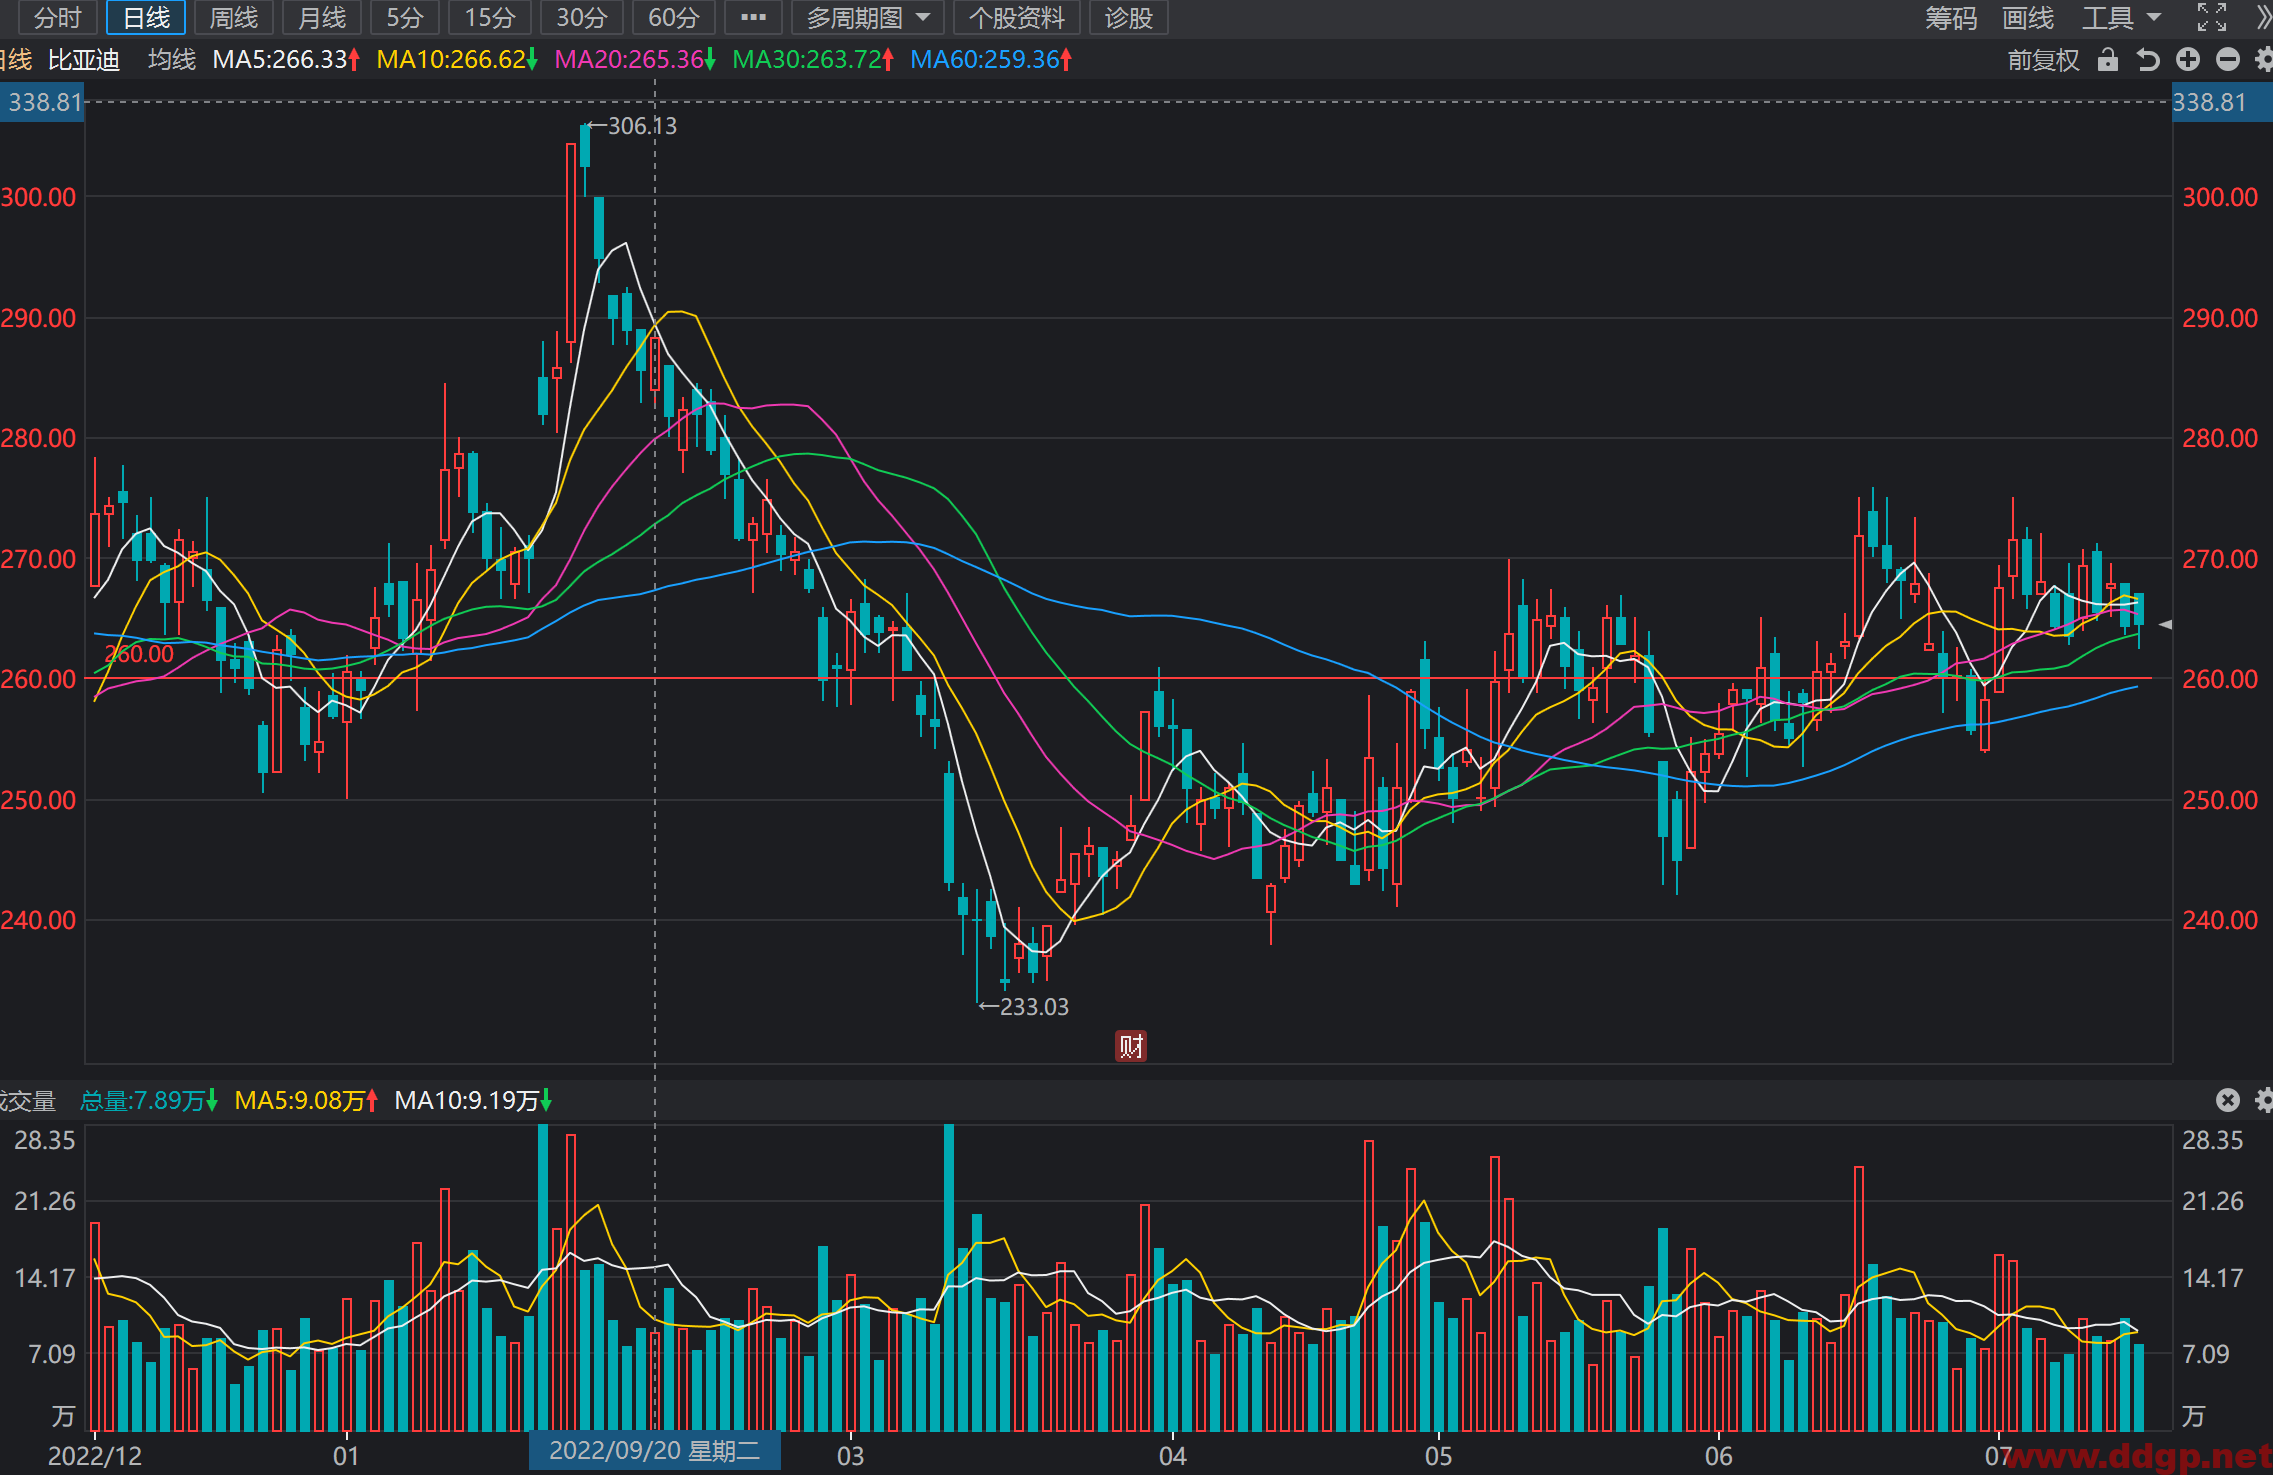Toggle the chart lock icon
The width and height of the screenshot is (2273, 1475).
(x=2108, y=60)
